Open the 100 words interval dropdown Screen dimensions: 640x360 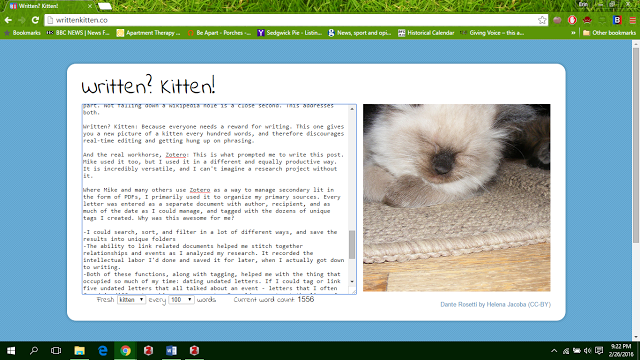(x=181, y=300)
